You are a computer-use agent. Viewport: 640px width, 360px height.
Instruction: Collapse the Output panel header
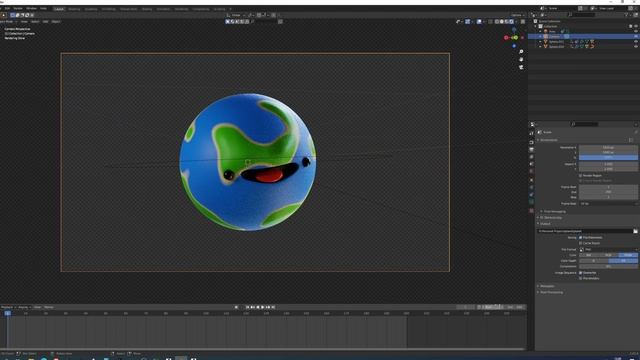[x=544, y=224]
